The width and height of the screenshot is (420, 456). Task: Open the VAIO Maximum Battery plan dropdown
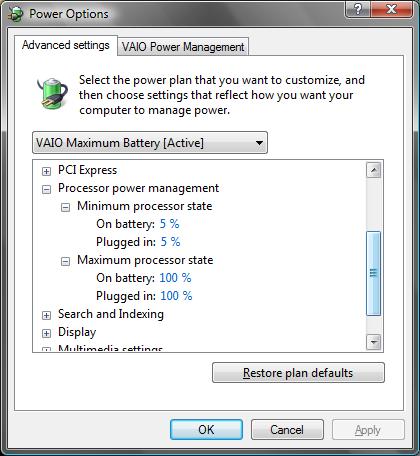[150, 143]
